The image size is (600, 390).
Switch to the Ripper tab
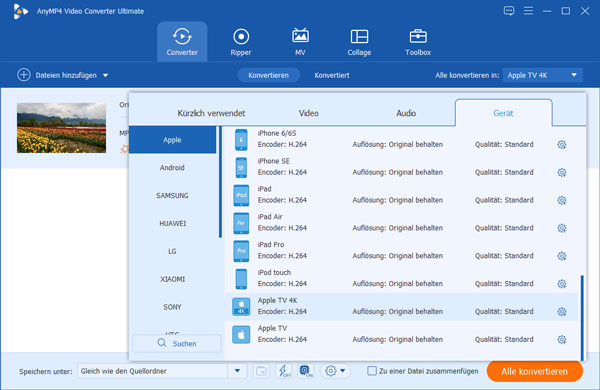tap(241, 42)
